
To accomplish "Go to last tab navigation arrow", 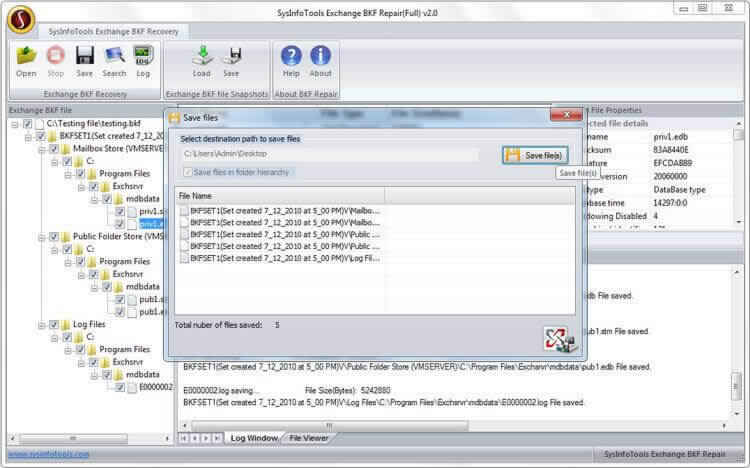I will 218,438.
